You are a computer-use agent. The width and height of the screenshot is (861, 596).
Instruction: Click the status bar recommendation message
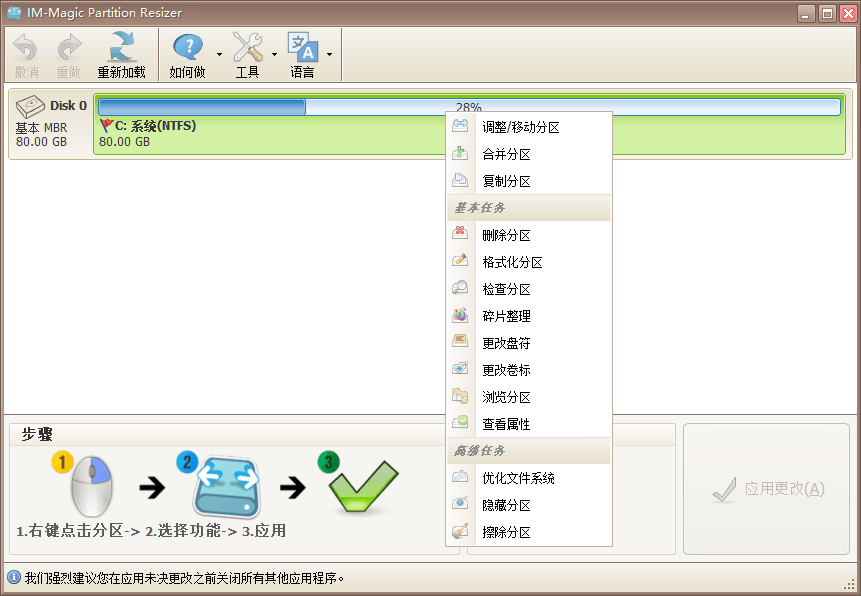click(x=184, y=578)
